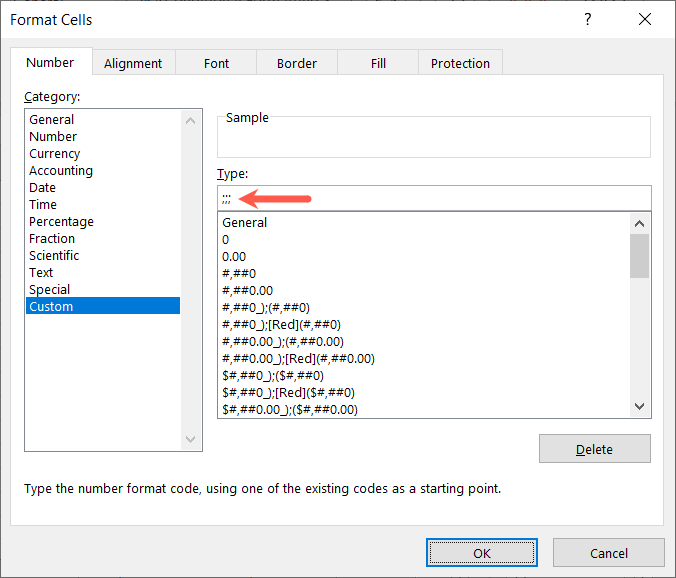Close the Format Cells dialog

point(644,20)
